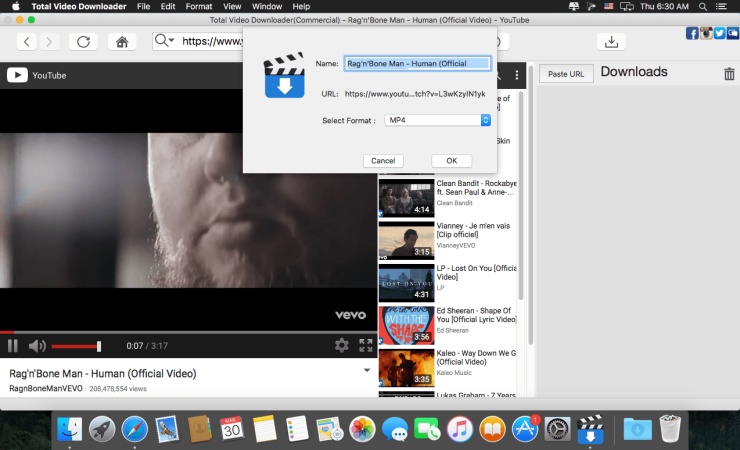The height and width of the screenshot is (450, 740).
Task: Open Launchpad from the Dock
Action: tap(102, 430)
